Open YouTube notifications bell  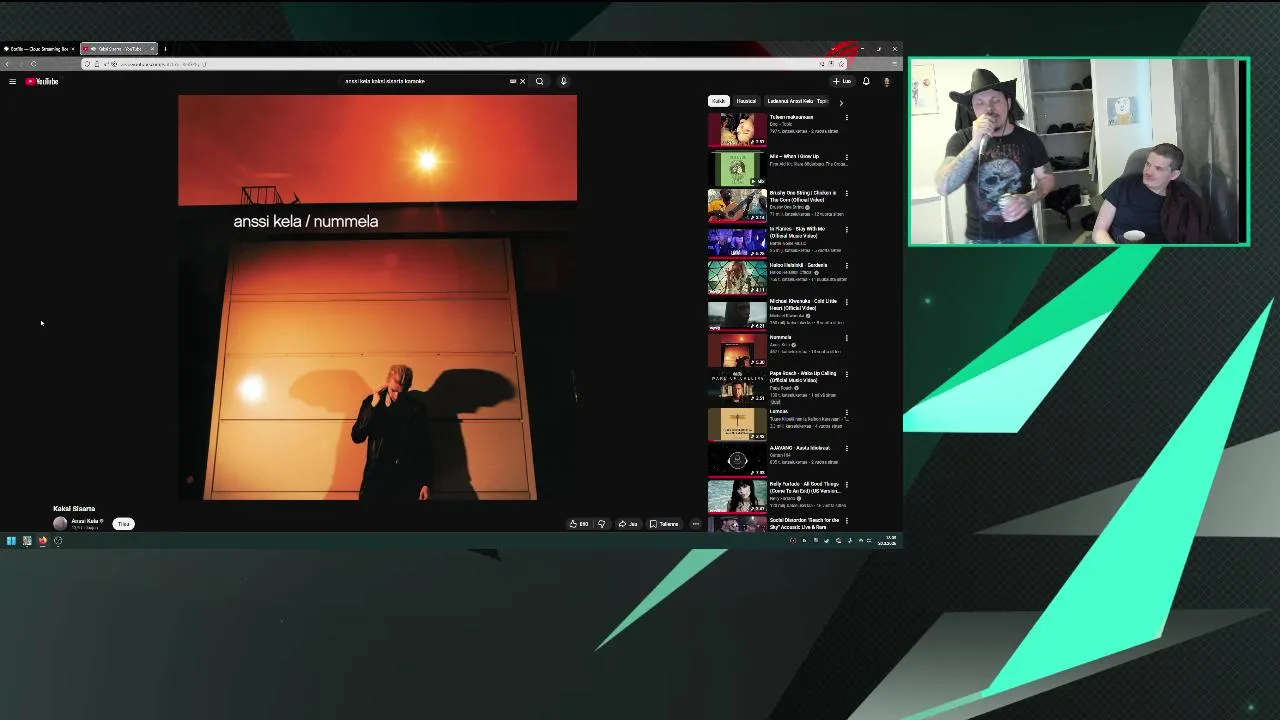click(x=866, y=81)
